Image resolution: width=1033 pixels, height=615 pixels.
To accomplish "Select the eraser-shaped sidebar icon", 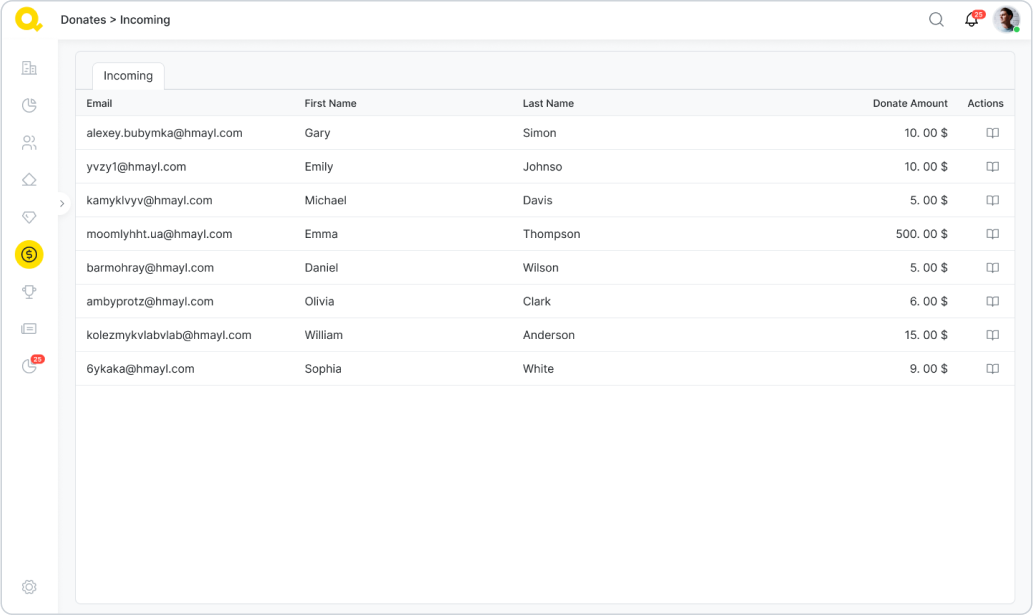I will (x=29, y=180).
